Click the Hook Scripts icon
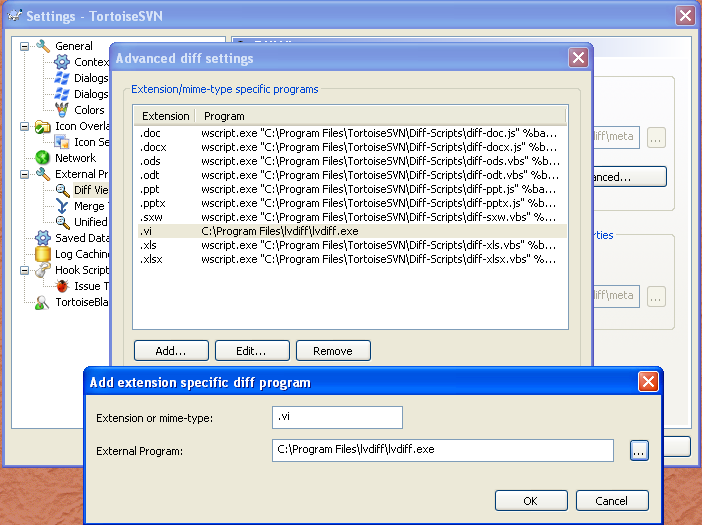 tap(43, 270)
